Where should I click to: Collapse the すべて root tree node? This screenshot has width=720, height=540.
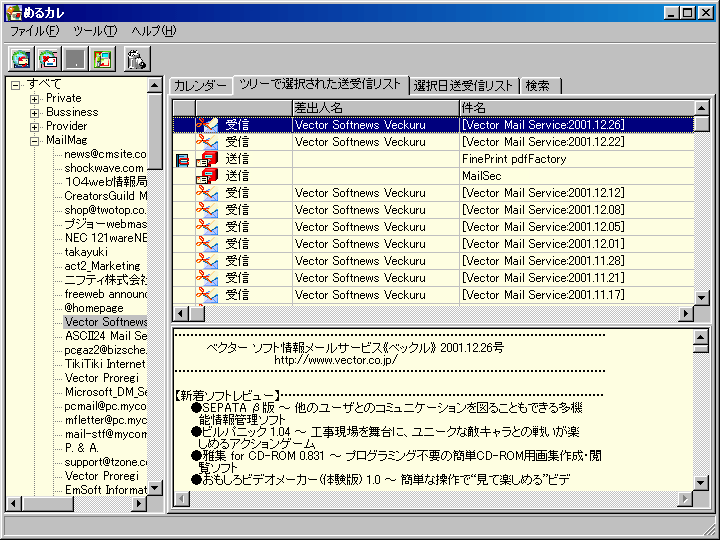16,85
